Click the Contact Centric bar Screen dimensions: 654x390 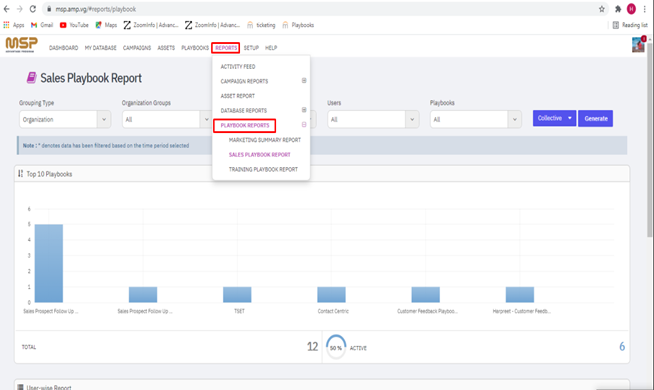[x=331, y=294]
